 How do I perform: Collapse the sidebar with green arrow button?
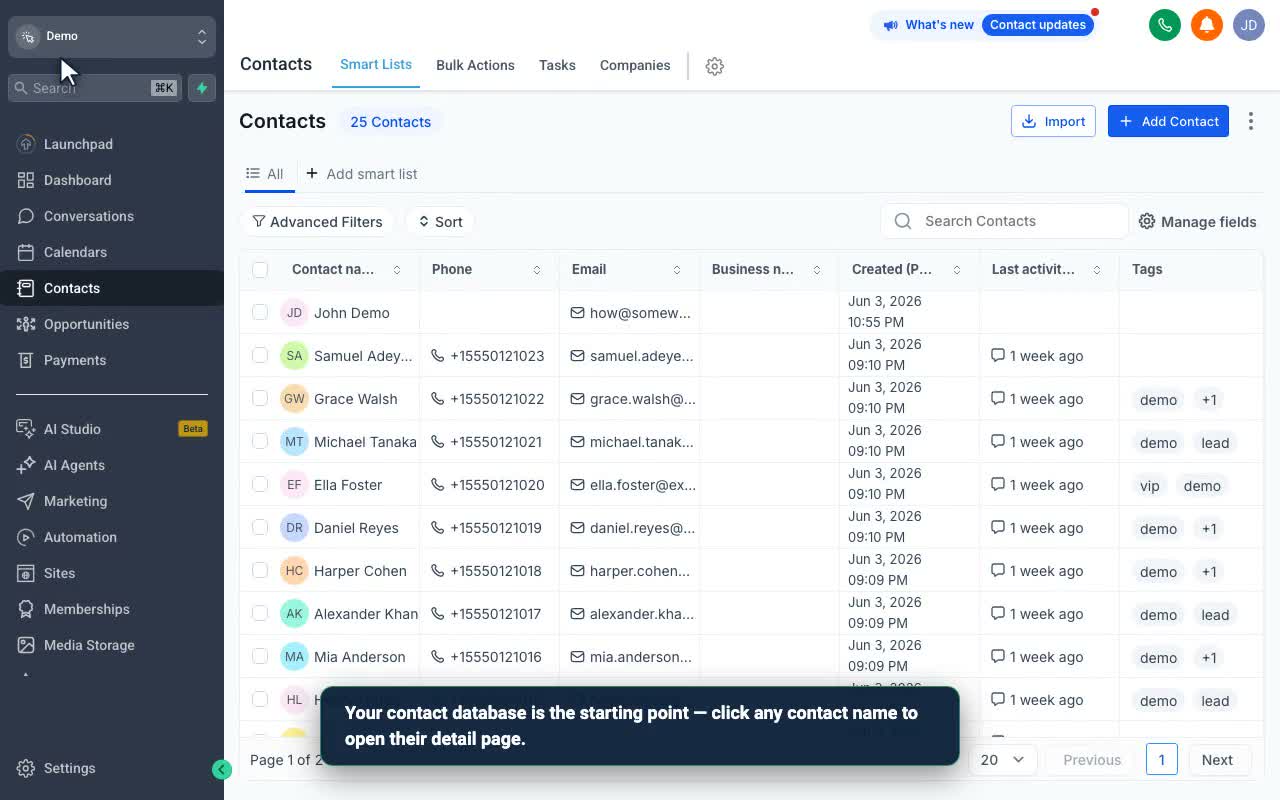[222, 769]
